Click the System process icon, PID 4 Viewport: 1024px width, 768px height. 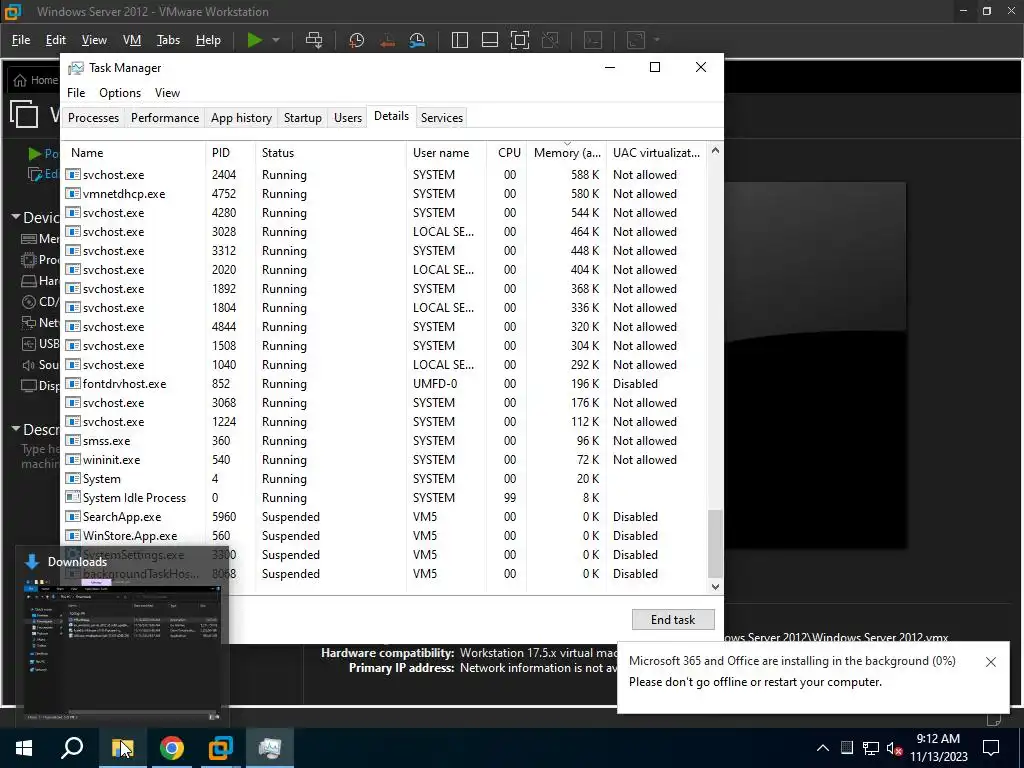(x=72, y=479)
